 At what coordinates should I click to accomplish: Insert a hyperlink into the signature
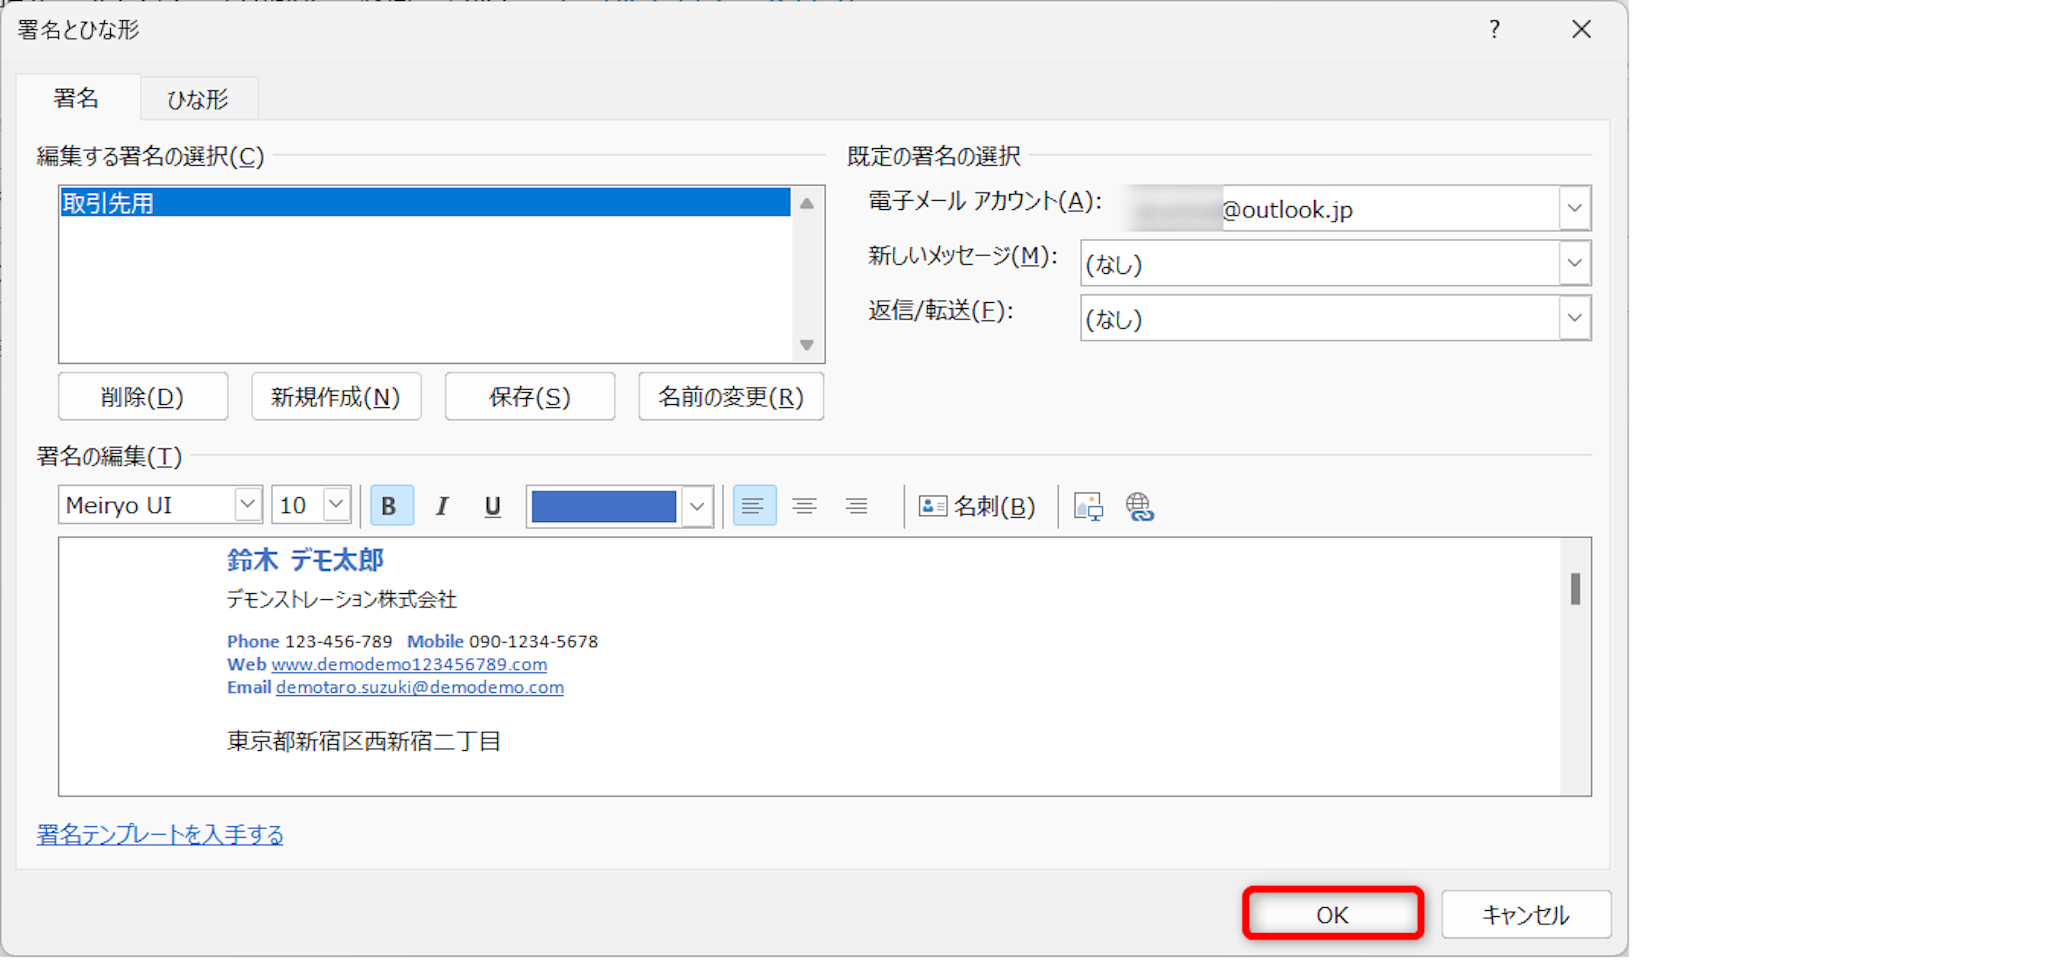[x=1140, y=506]
